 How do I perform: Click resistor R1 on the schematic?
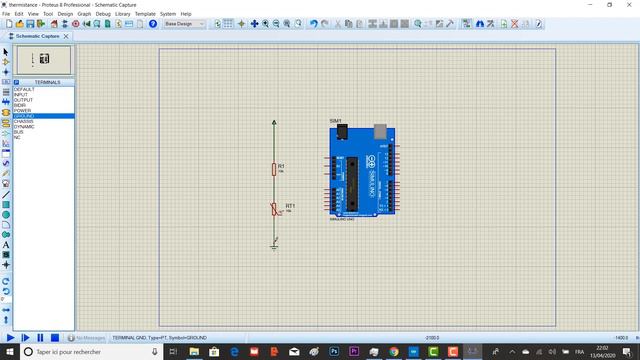(274, 169)
